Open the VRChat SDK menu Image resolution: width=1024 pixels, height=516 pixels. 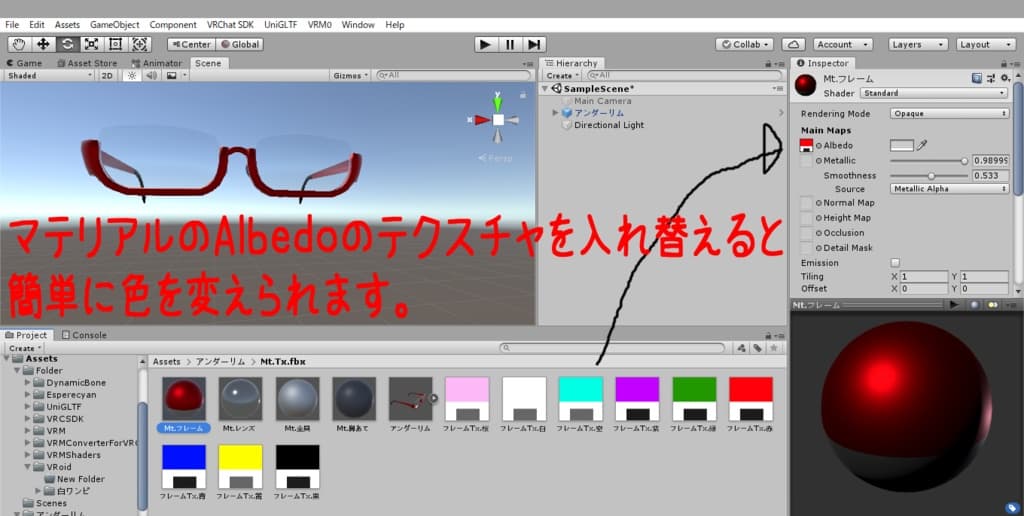[x=231, y=25]
